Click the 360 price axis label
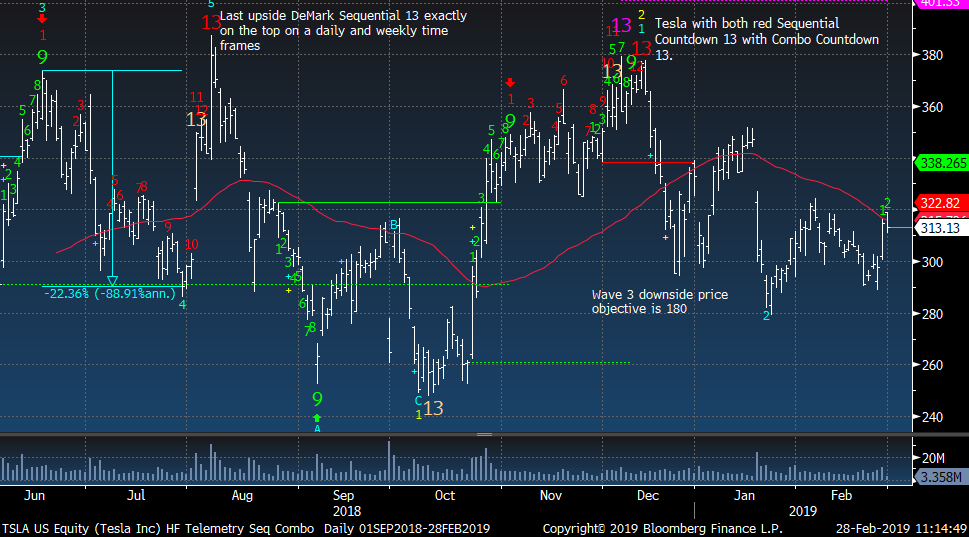This screenshot has width=969, height=537. click(x=932, y=107)
